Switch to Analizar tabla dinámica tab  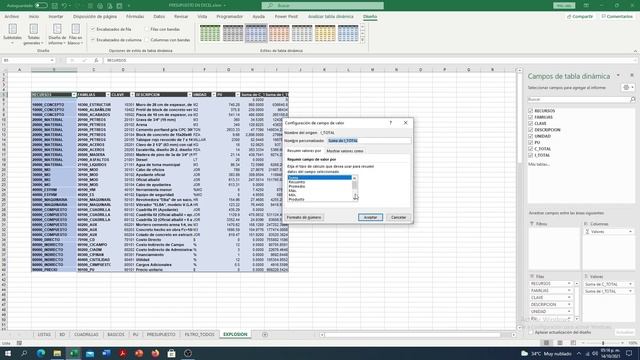click(x=331, y=17)
